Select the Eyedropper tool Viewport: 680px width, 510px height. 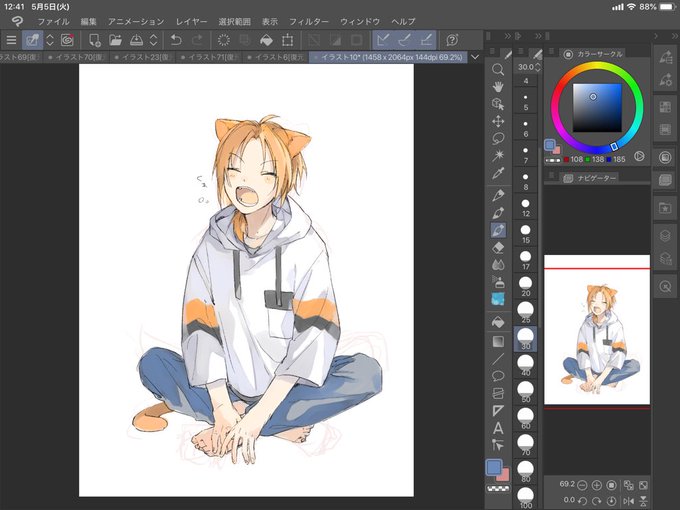[498, 173]
